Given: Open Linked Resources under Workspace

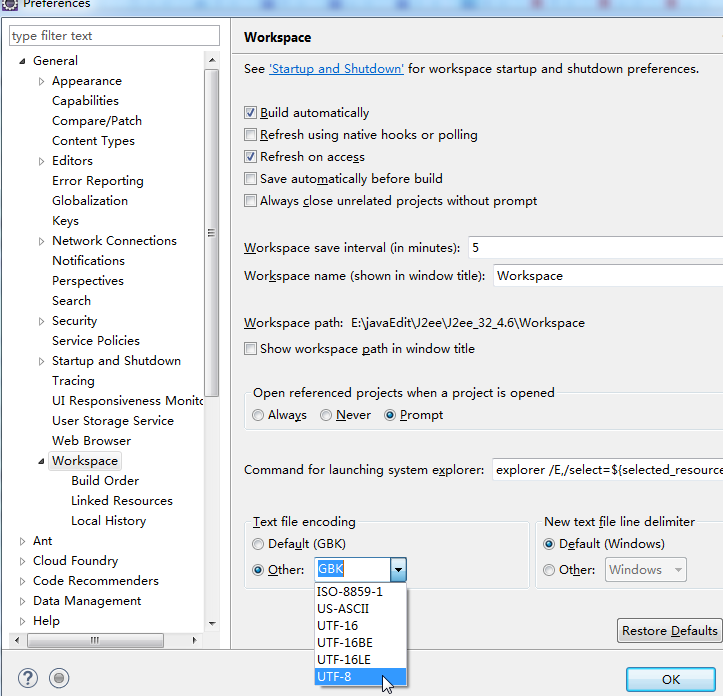Looking at the screenshot, I should click(x=122, y=501).
